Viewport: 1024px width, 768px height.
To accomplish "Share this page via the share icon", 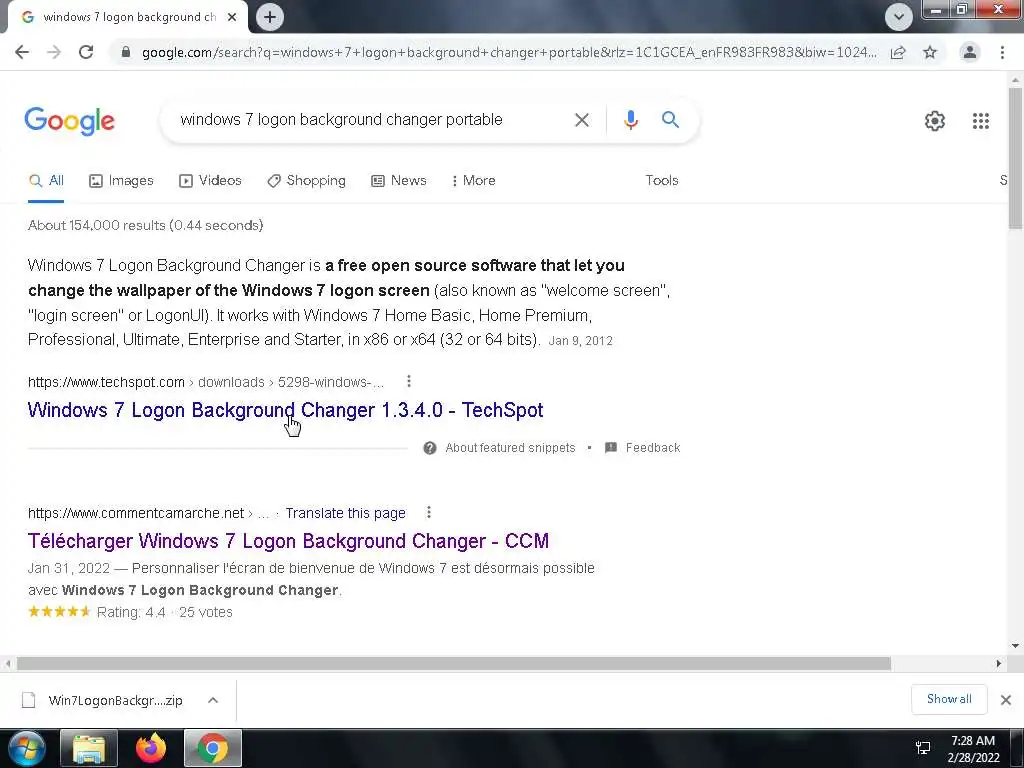I will pyautogui.click(x=898, y=52).
